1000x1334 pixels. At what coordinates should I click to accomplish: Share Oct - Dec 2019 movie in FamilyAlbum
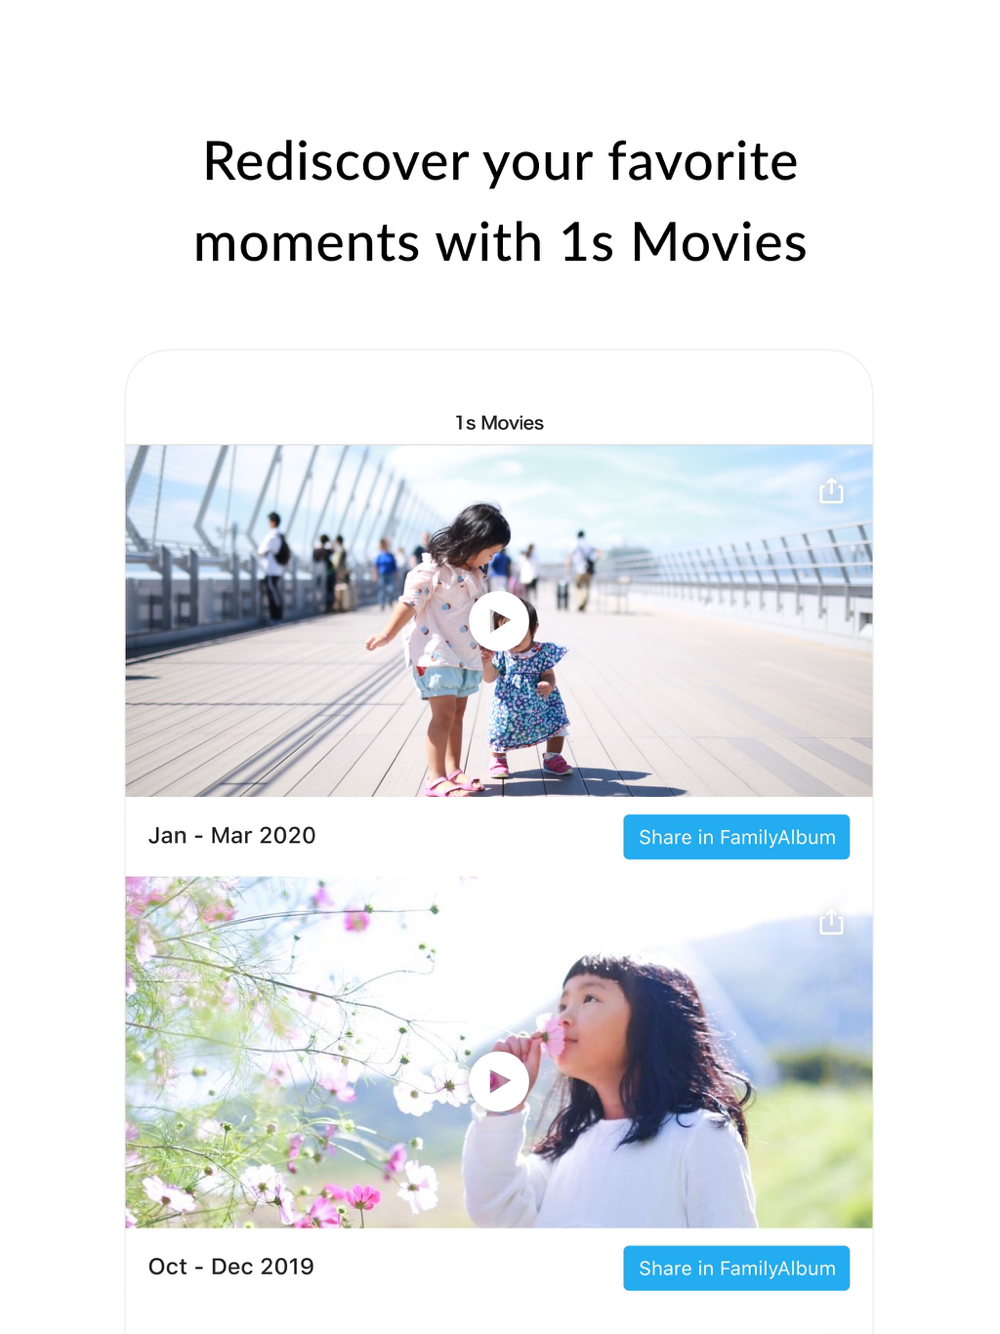(736, 1268)
